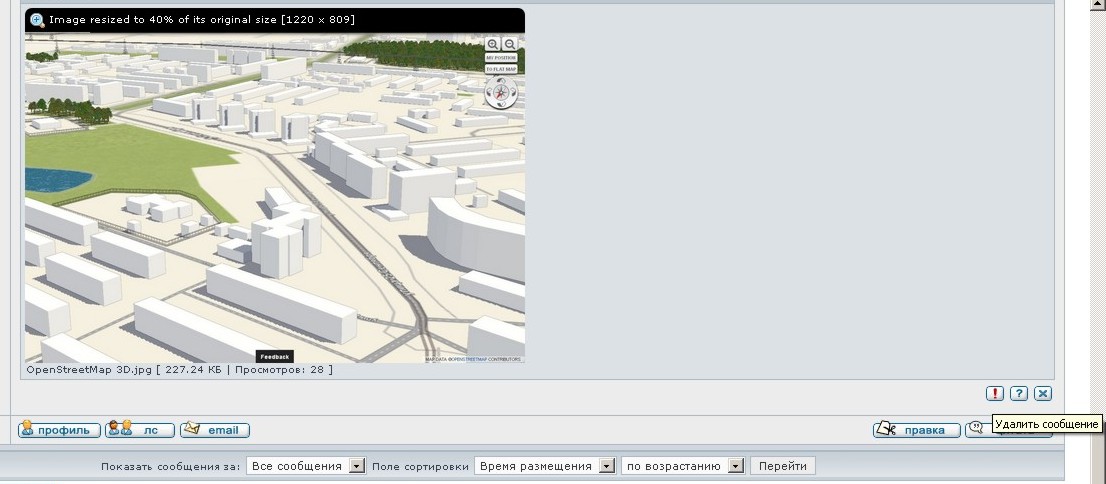
Task: Delete the message with X icon
Action: [1043, 394]
